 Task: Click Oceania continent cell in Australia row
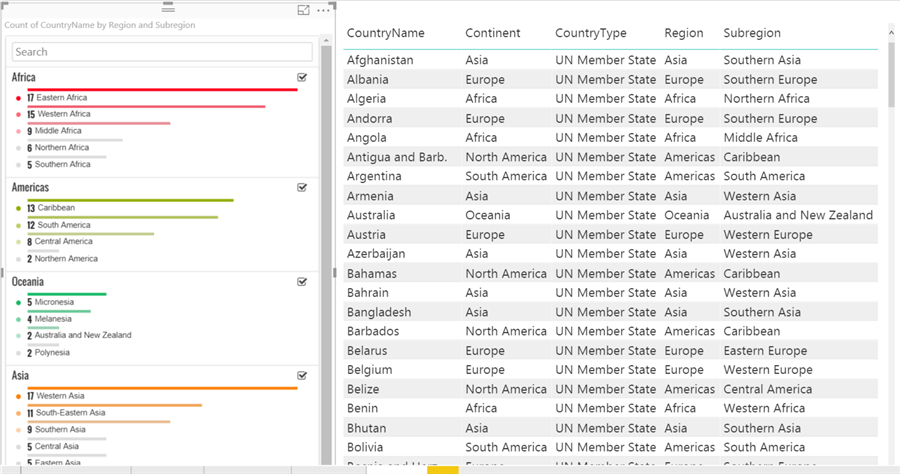(488, 215)
